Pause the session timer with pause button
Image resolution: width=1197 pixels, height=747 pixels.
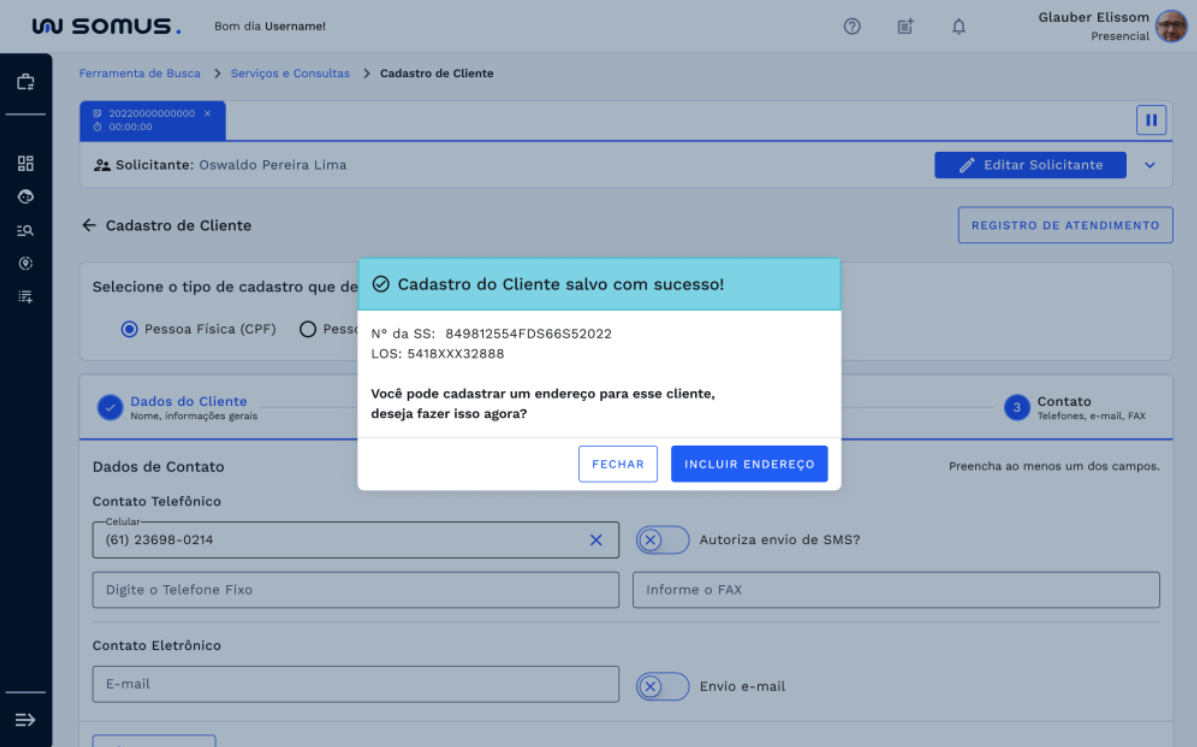(x=1151, y=120)
